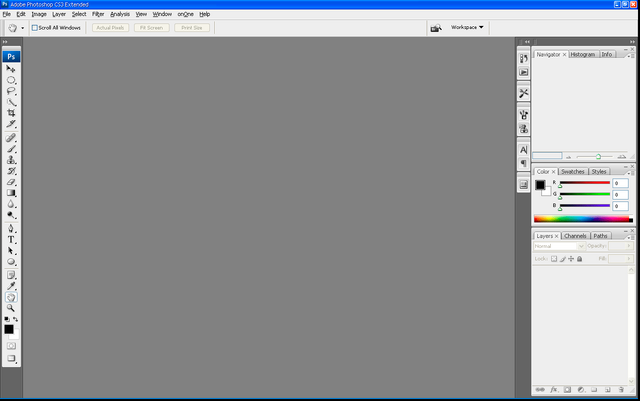
Task: Select the Healing Brush tool
Action: tap(11, 138)
